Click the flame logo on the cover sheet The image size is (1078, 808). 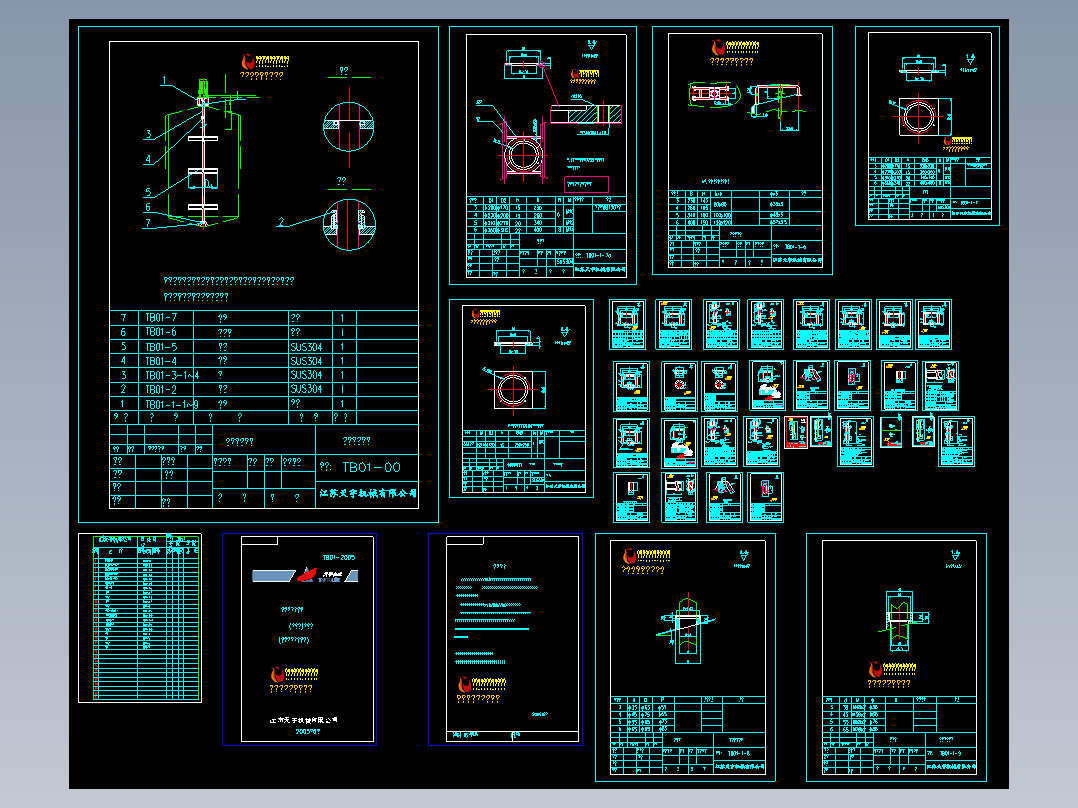(x=278, y=674)
